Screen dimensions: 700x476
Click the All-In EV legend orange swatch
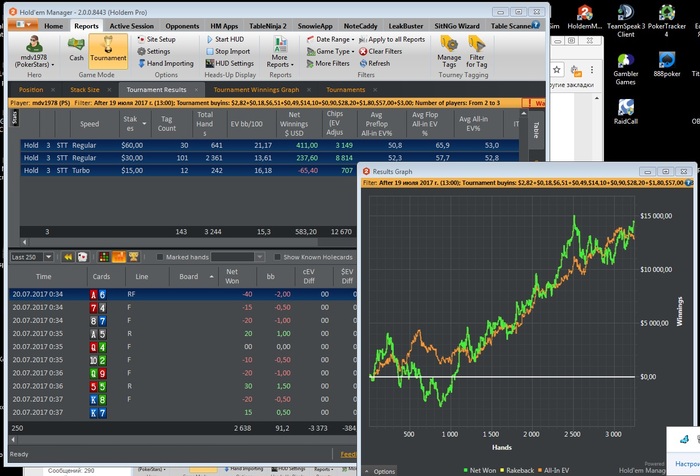pos(540,470)
